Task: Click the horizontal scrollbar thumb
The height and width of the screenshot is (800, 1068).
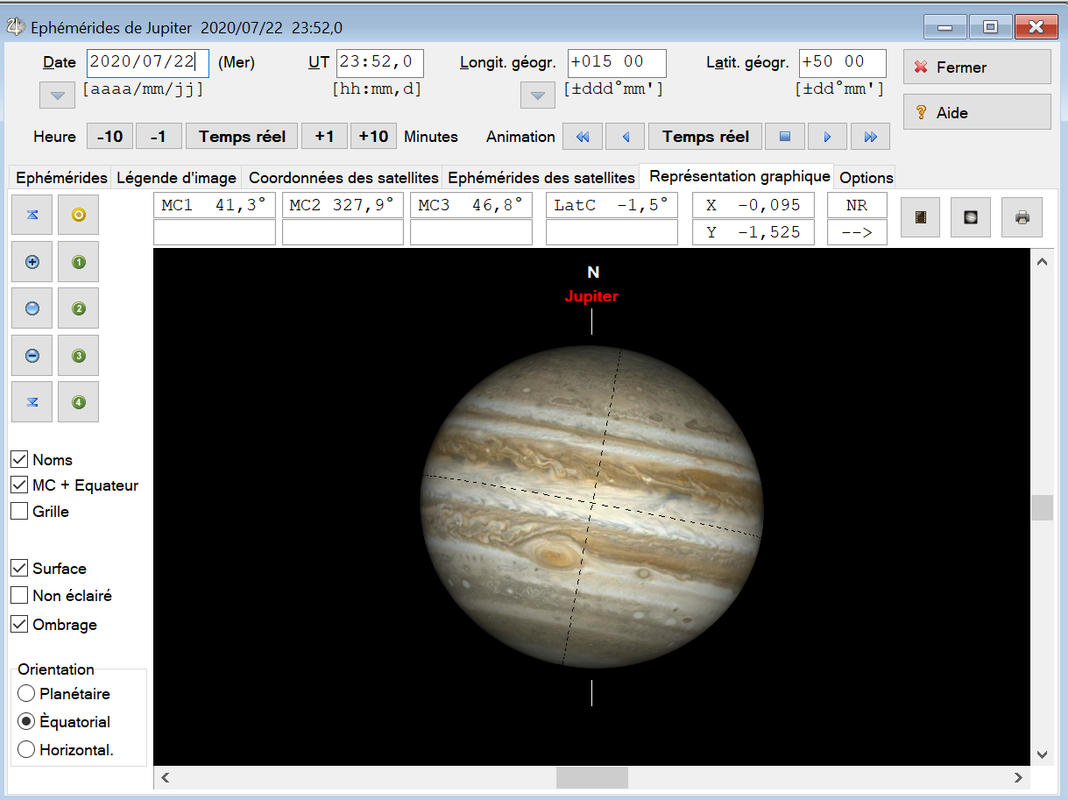Action: pos(592,778)
